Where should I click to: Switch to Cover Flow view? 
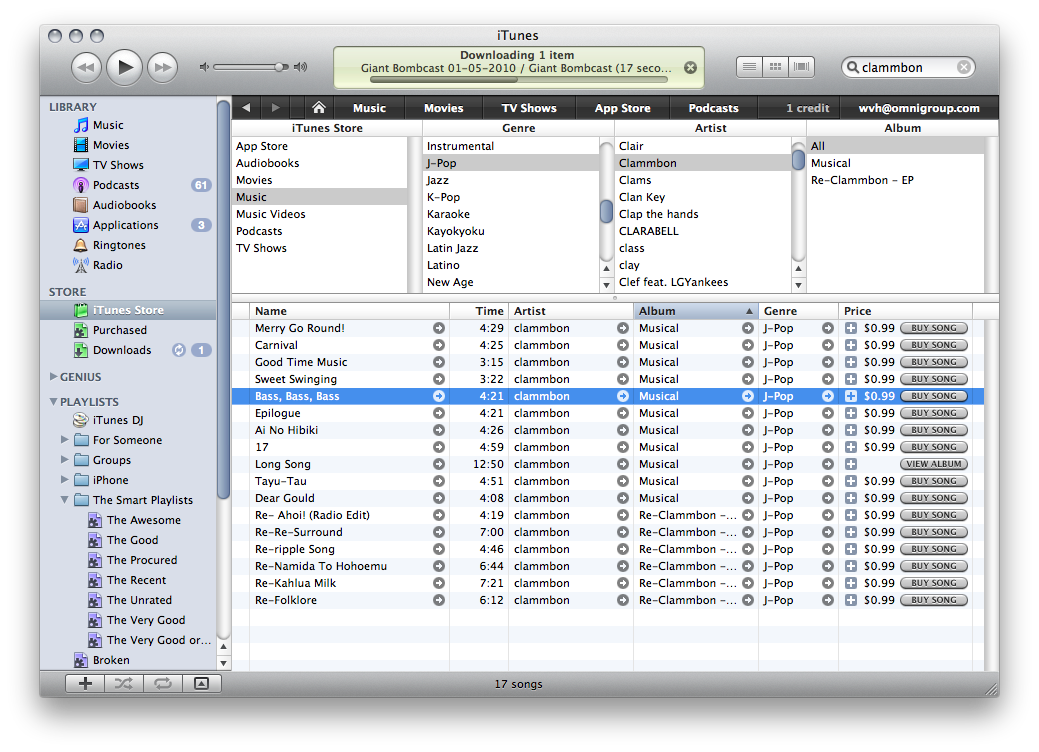[x=801, y=67]
